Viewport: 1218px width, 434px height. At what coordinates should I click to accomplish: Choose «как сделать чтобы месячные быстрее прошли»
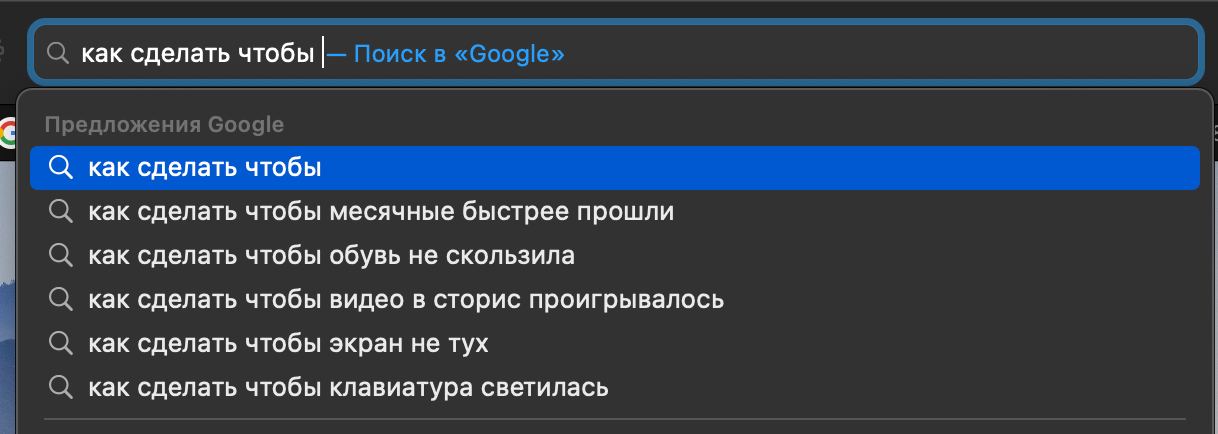(x=381, y=212)
